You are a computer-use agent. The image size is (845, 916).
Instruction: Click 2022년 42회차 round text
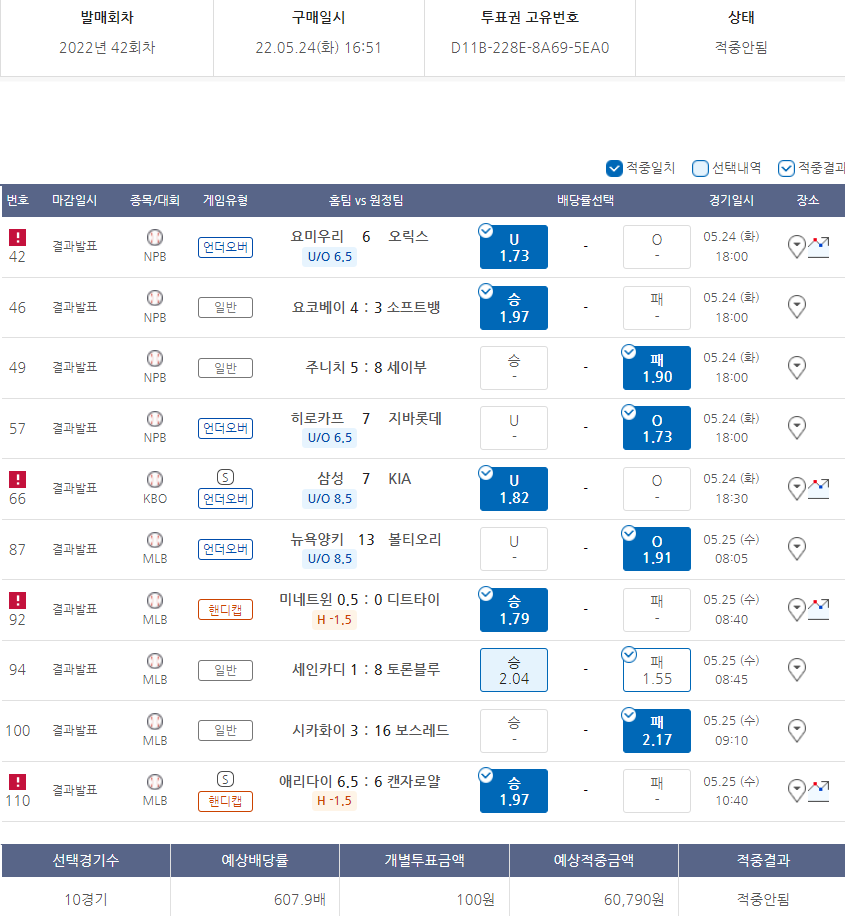107,48
